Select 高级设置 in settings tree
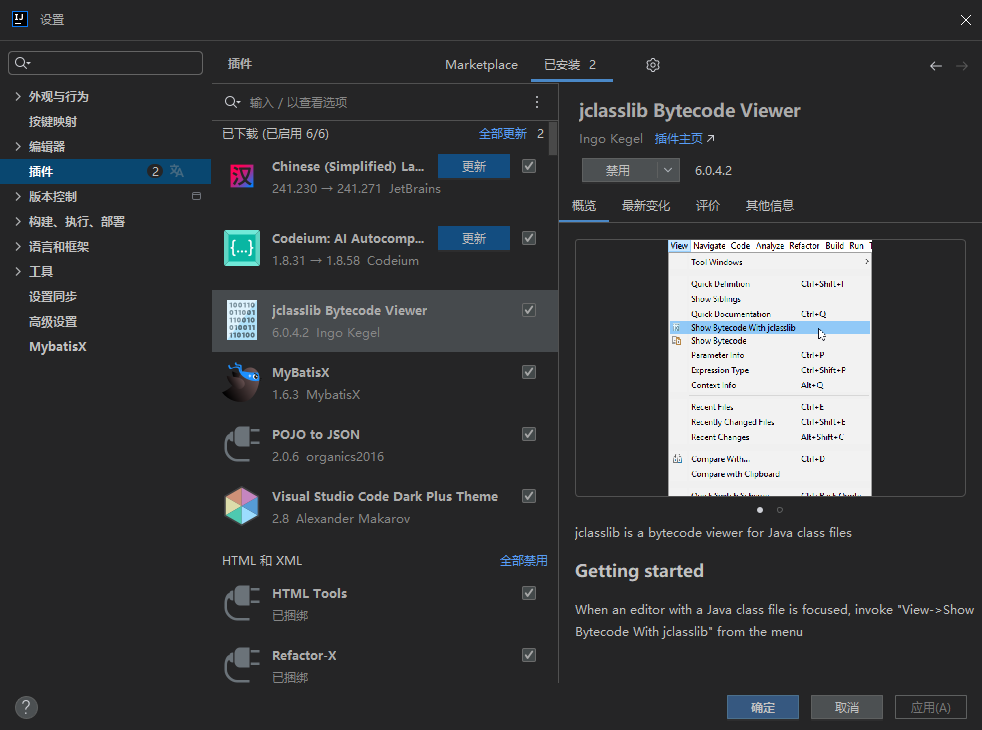The height and width of the screenshot is (730, 982). (x=53, y=322)
